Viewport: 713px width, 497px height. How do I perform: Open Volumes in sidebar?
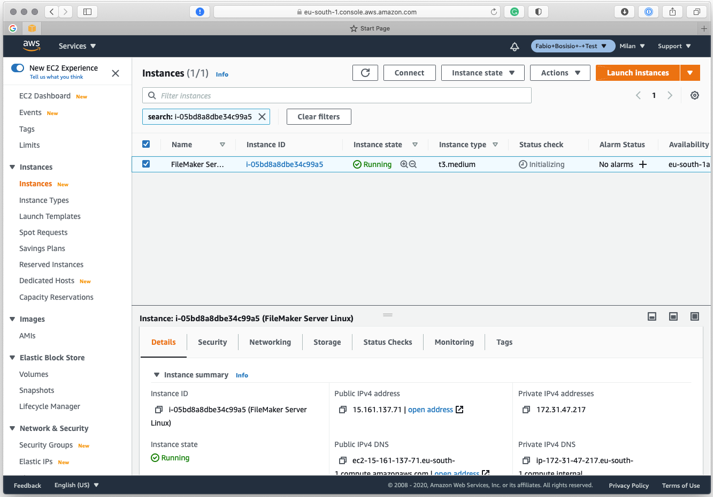point(34,374)
